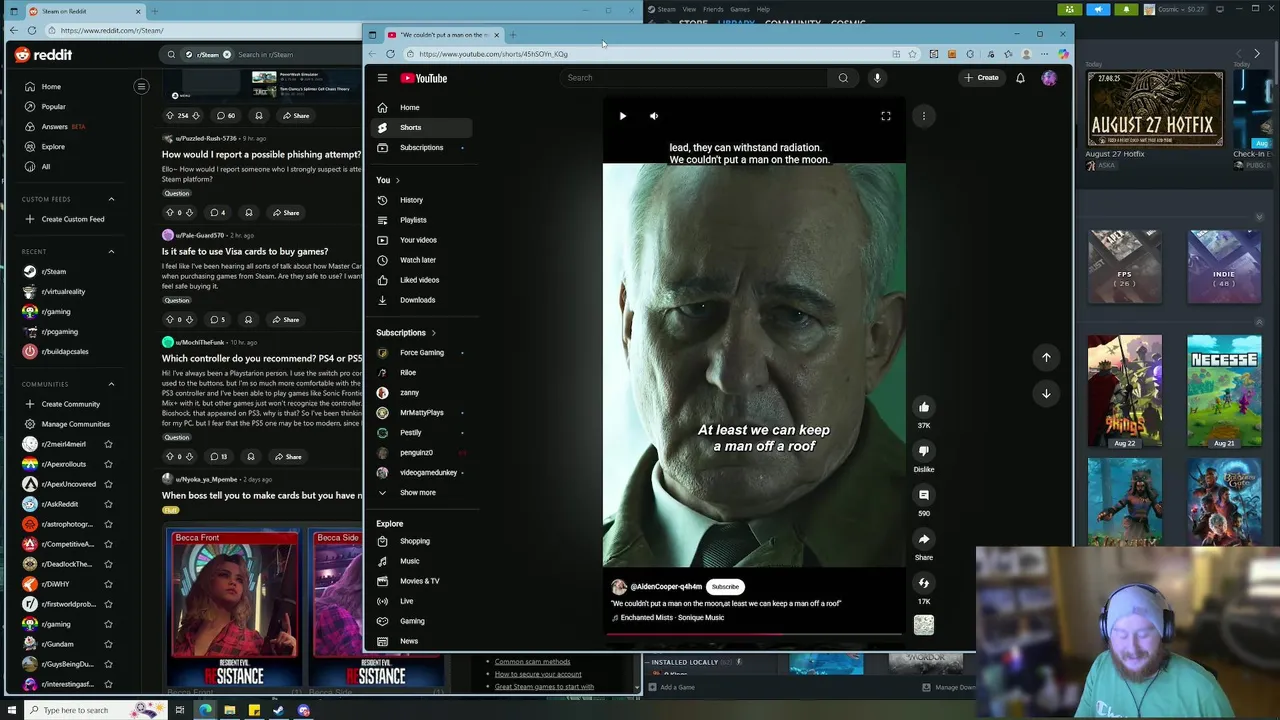Remove the r/Steam search filter chip
The width and height of the screenshot is (1280, 720).
pos(227,55)
